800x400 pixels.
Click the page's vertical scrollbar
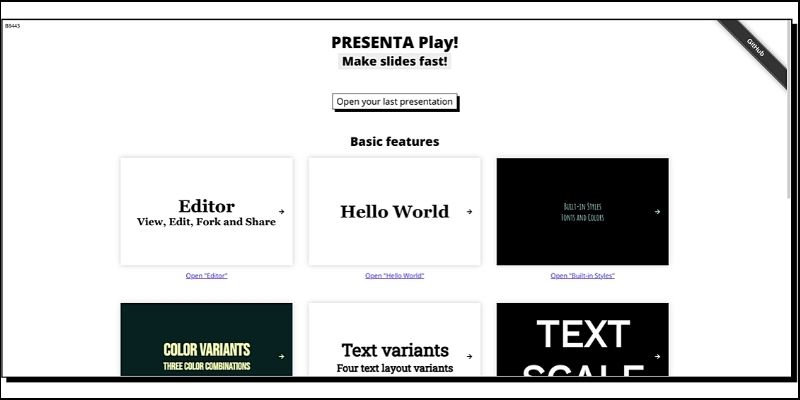(791, 110)
